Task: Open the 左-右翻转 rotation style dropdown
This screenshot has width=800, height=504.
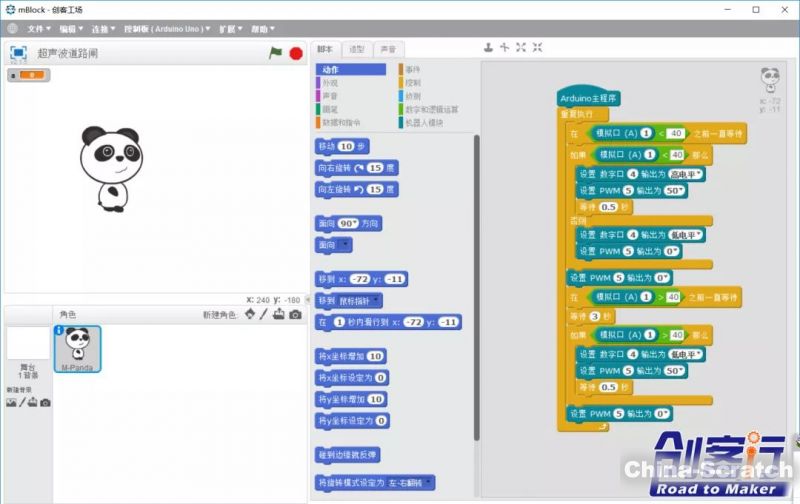Action: pyautogui.click(x=429, y=483)
